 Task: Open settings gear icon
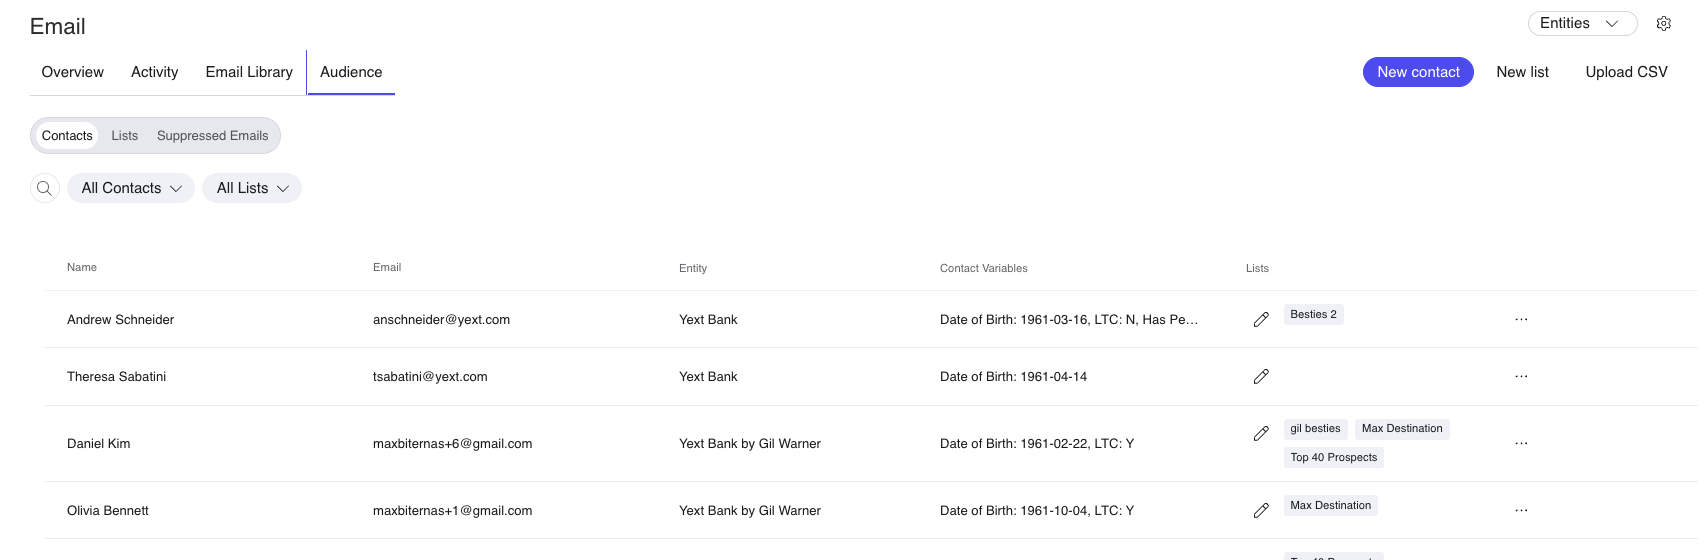pos(1664,23)
